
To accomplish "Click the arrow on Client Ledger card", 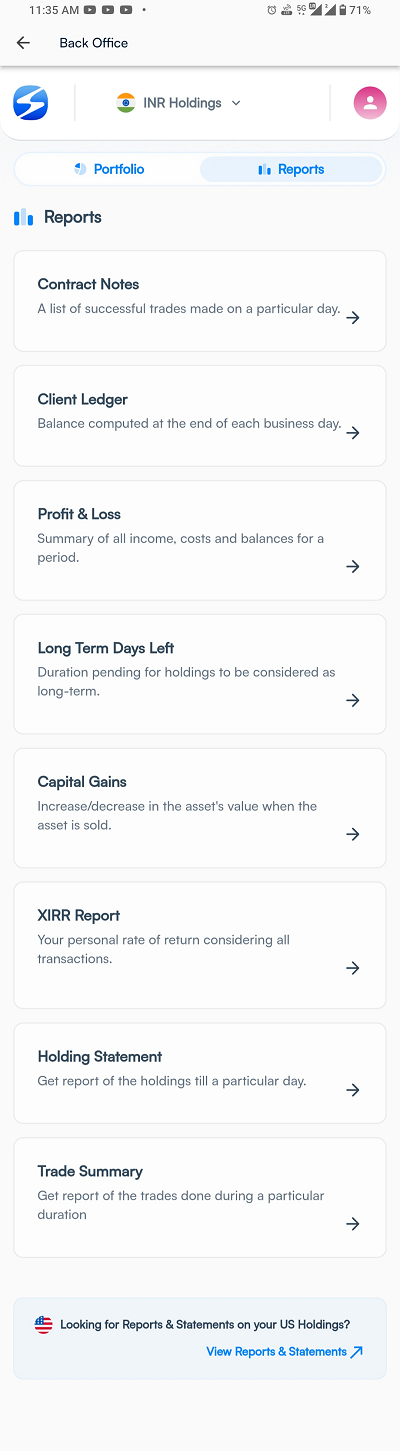I will [x=353, y=433].
